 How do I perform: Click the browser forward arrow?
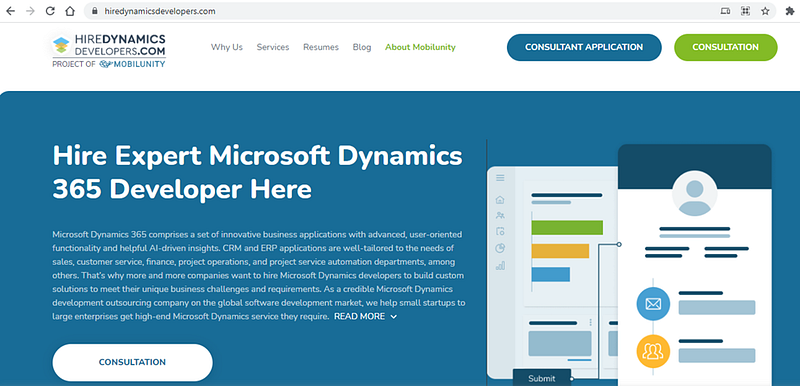(30, 11)
